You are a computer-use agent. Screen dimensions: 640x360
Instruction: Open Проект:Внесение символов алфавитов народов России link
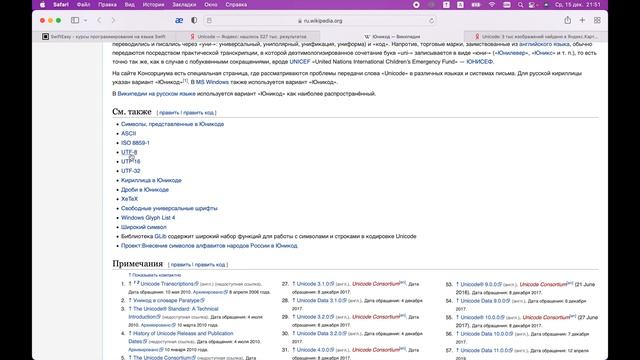[209, 246]
